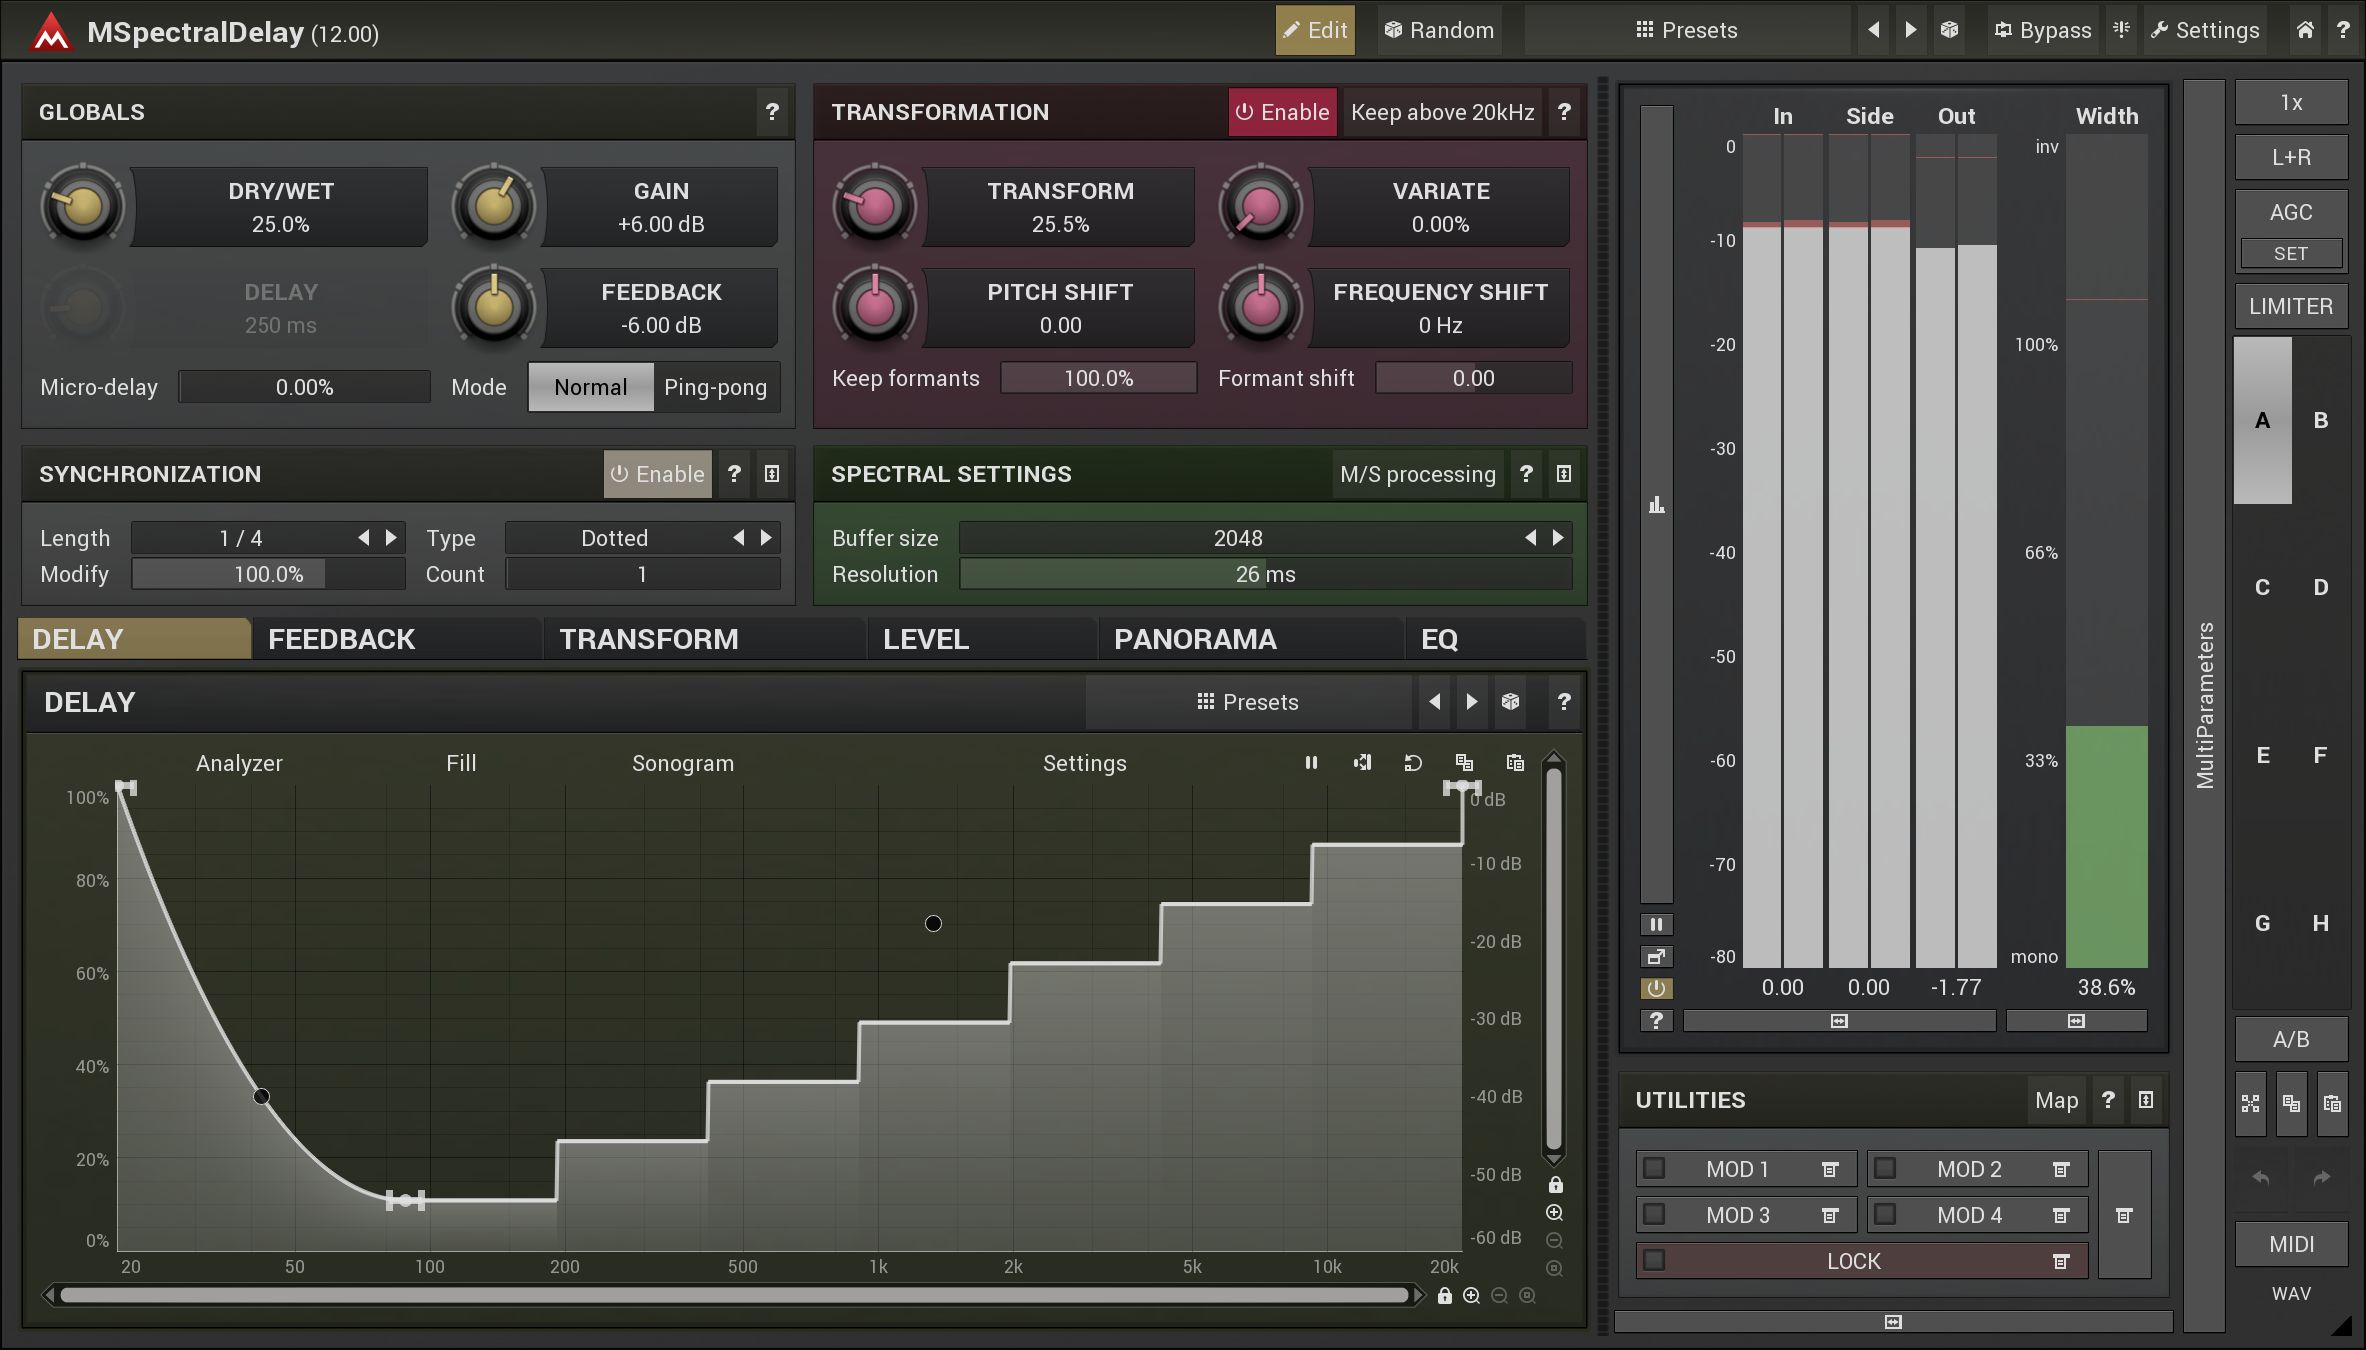
Task: Change Buffer size using the right arrow
Action: [1557, 537]
